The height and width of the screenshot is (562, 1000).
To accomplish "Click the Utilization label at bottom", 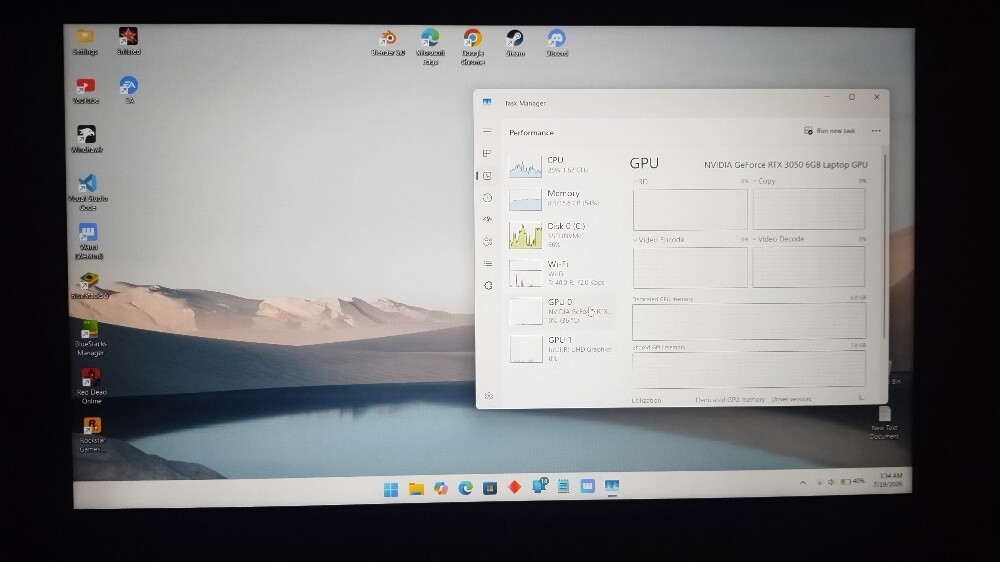I will [x=646, y=401].
